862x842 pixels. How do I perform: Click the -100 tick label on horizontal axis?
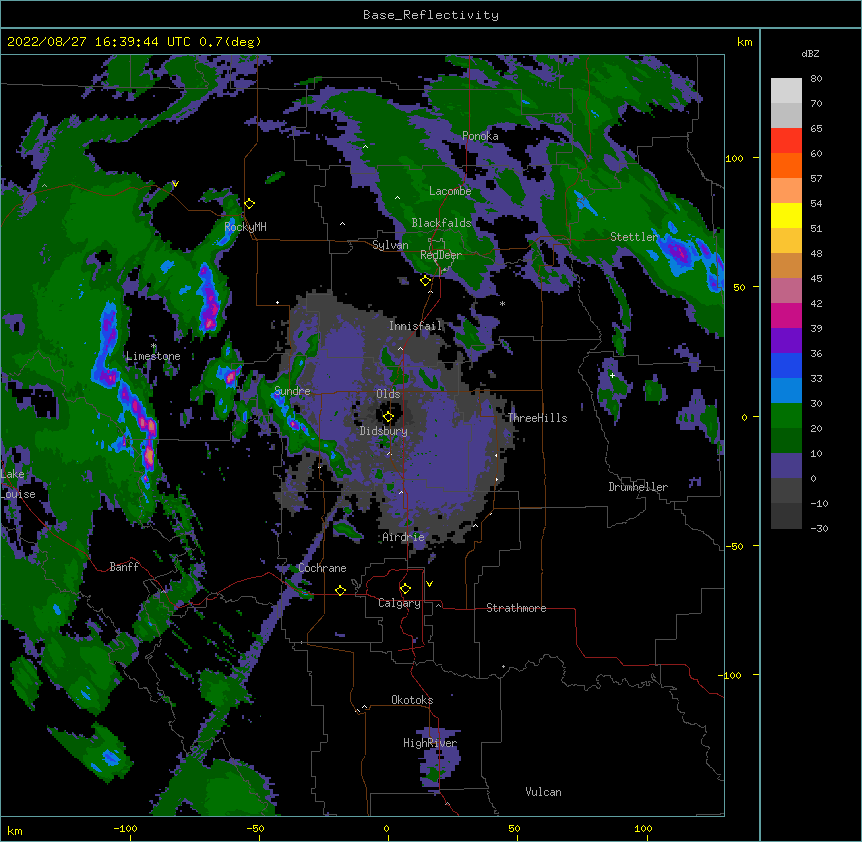point(125,828)
